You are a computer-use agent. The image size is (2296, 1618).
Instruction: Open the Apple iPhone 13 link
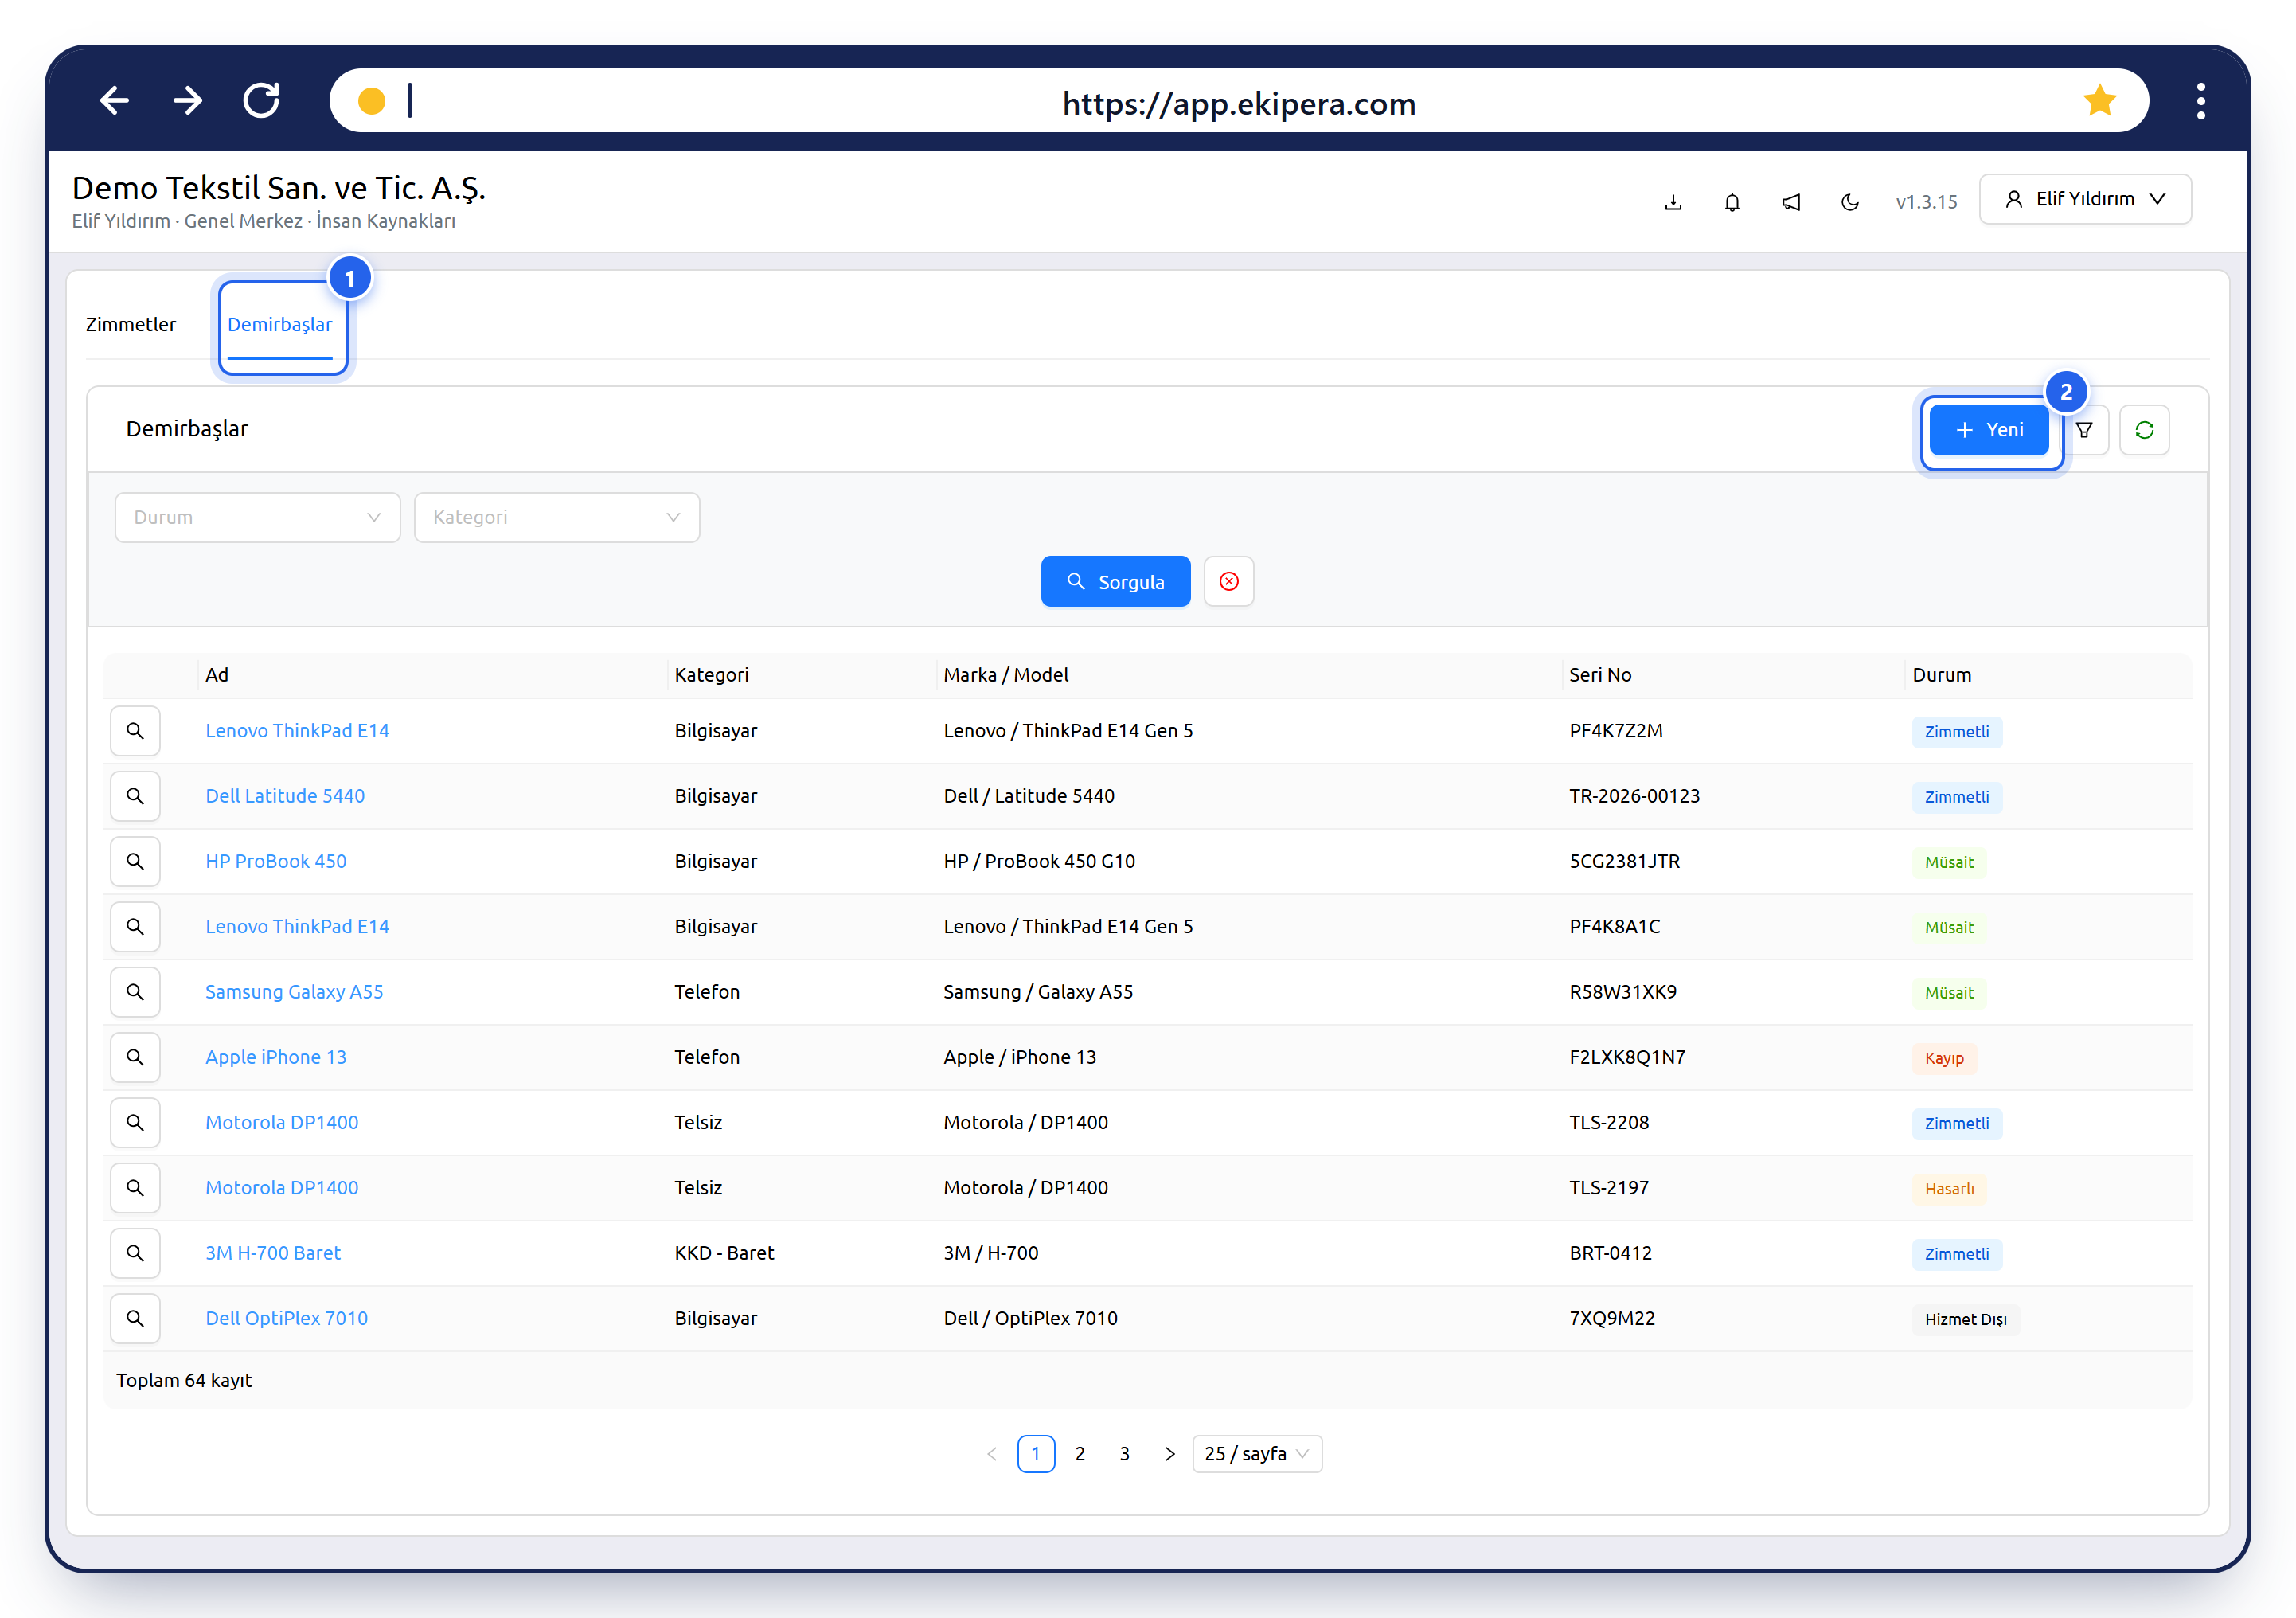(276, 1057)
